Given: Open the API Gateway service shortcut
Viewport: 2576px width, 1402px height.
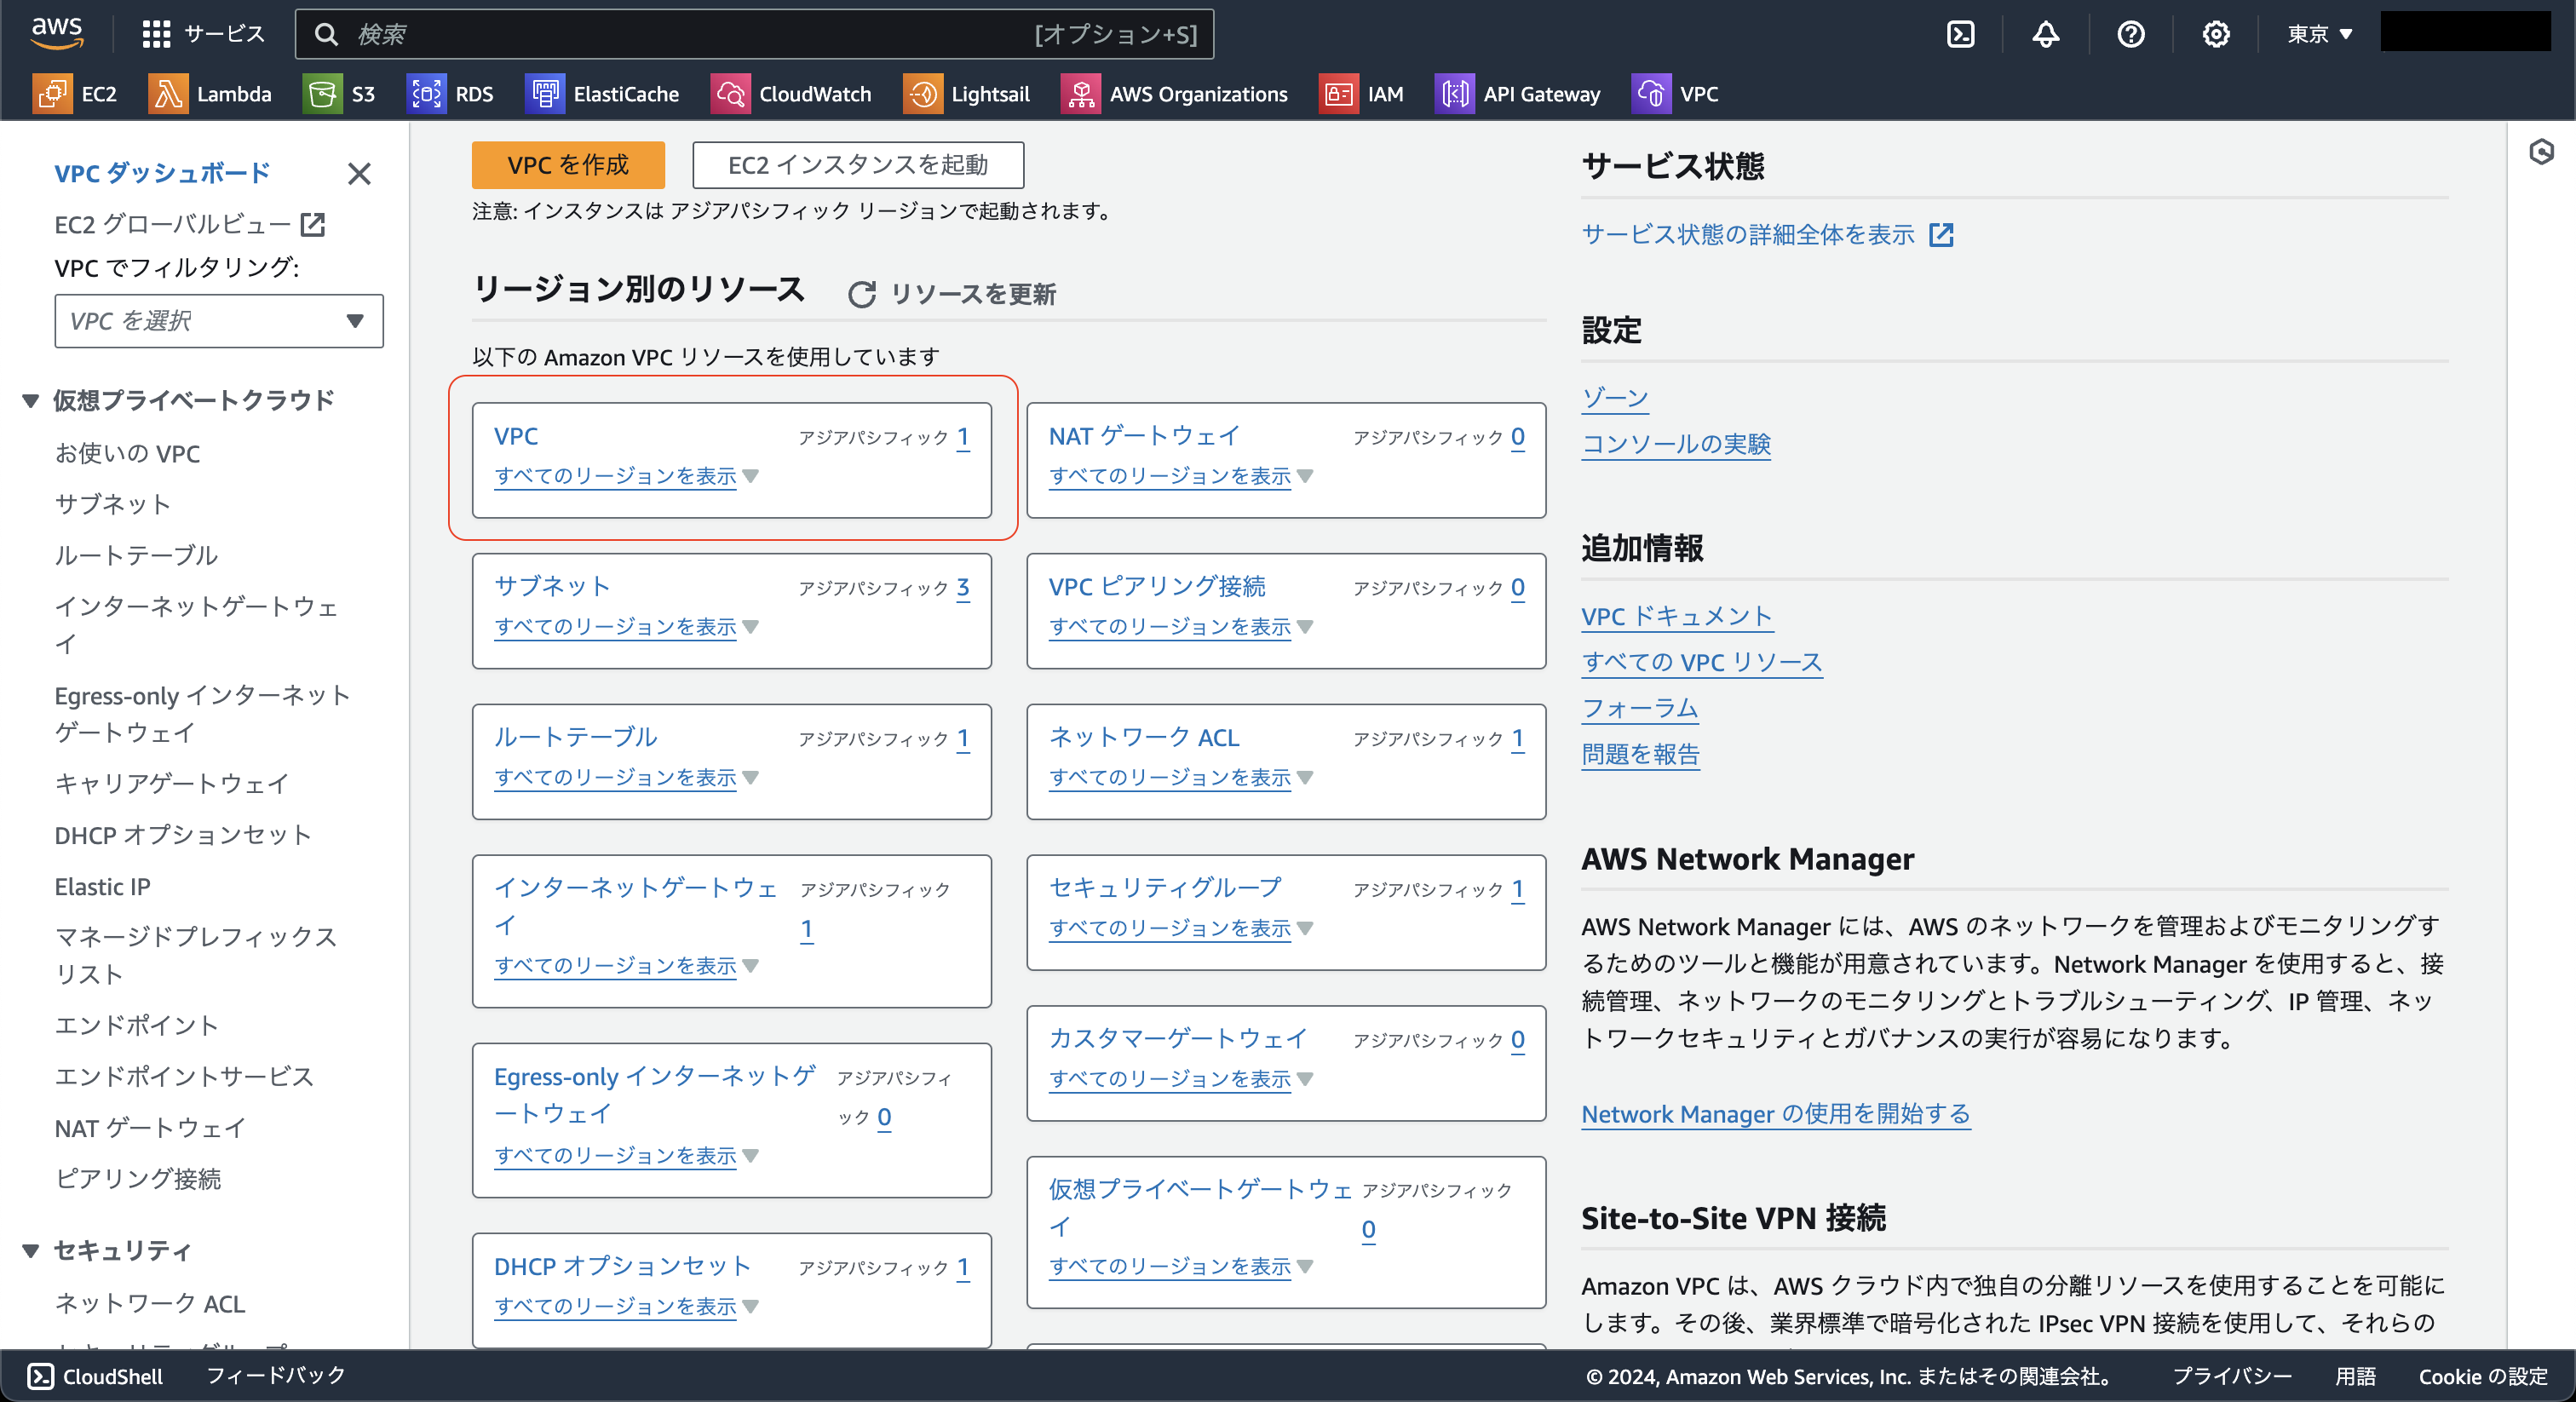Looking at the screenshot, I should click(x=1518, y=93).
